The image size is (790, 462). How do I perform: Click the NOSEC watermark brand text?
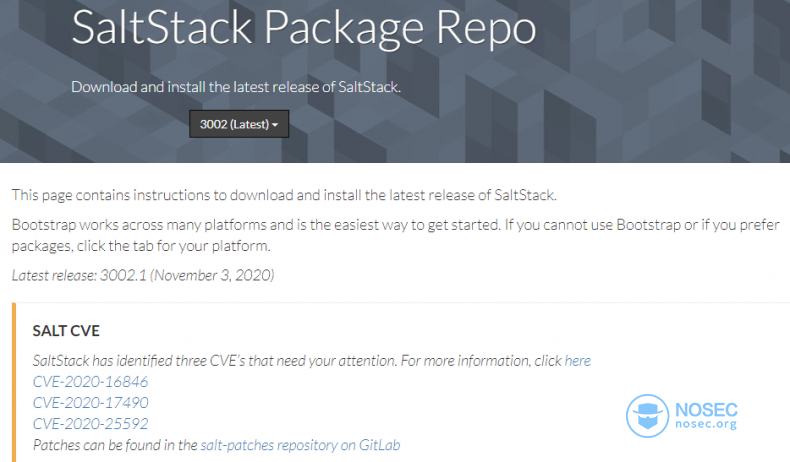point(706,409)
